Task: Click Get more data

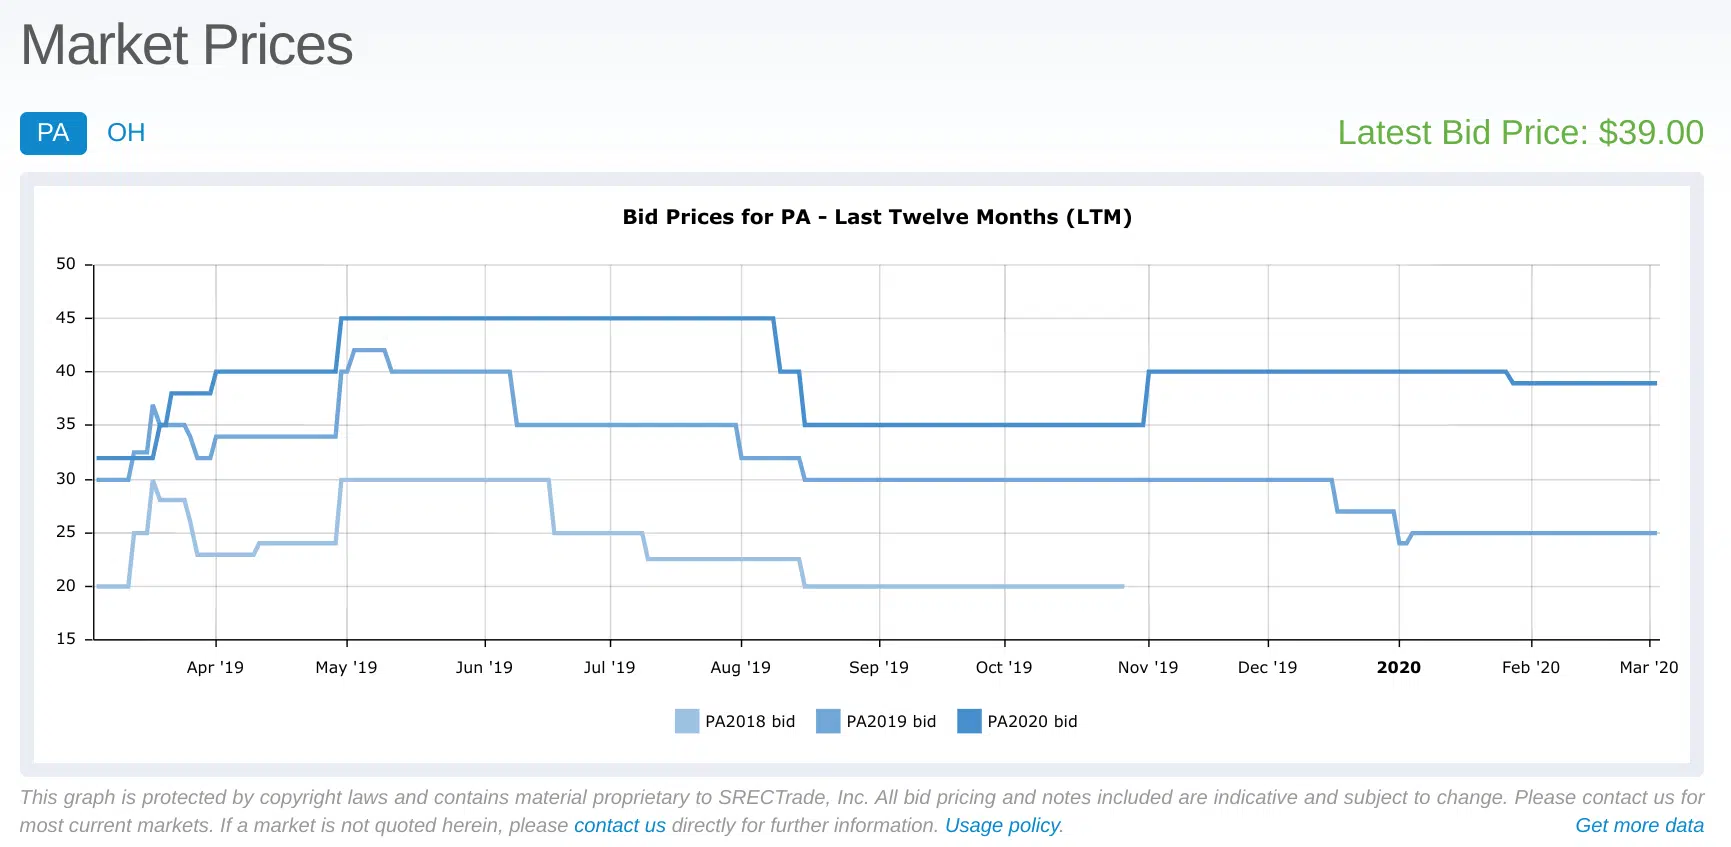Action: click(x=1639, y=825)
